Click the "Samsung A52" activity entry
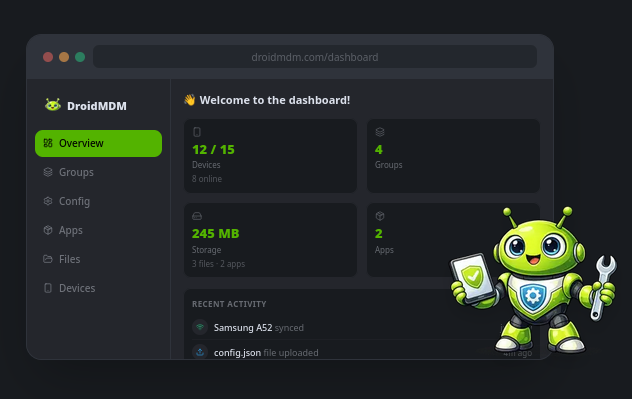This screenshot has width=632, height=399. pos(243,328)
